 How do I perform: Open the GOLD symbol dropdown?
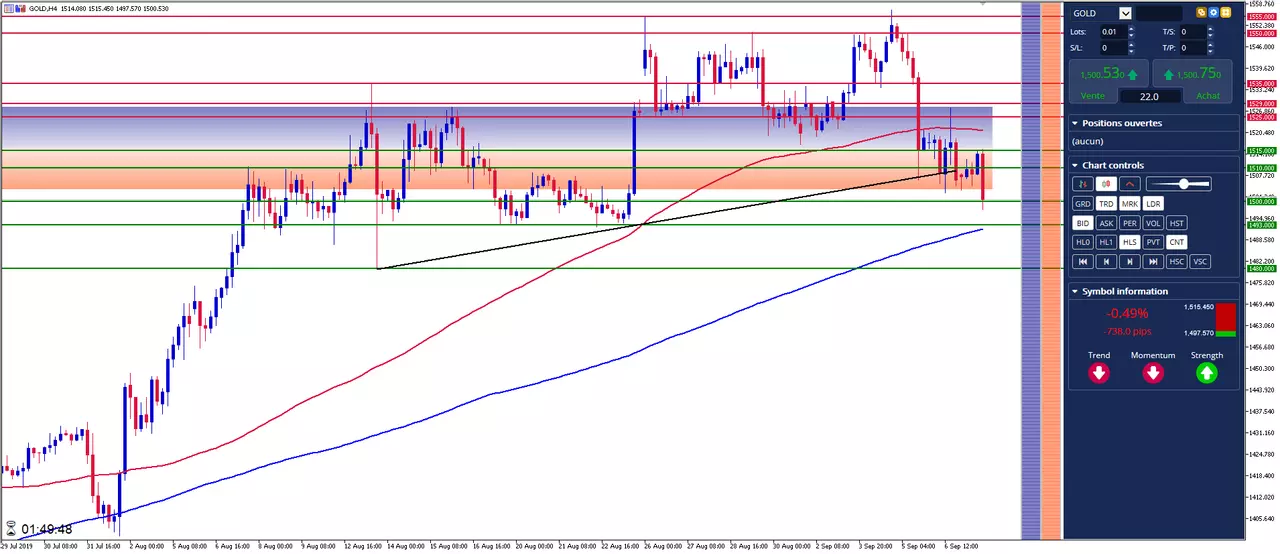1125,13
